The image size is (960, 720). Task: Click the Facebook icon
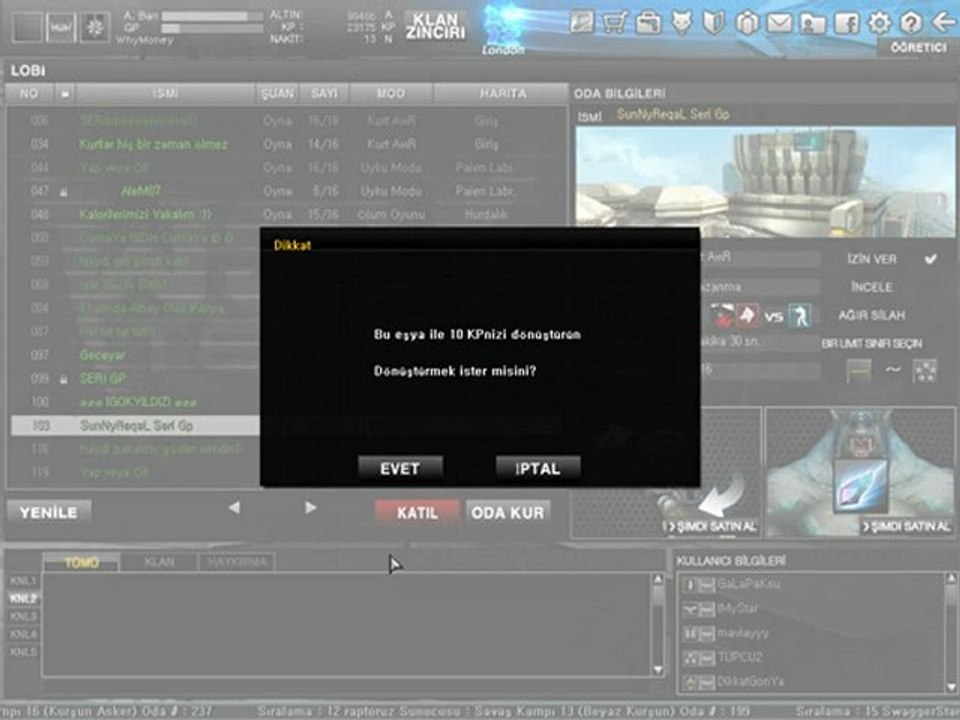point(846,23)
